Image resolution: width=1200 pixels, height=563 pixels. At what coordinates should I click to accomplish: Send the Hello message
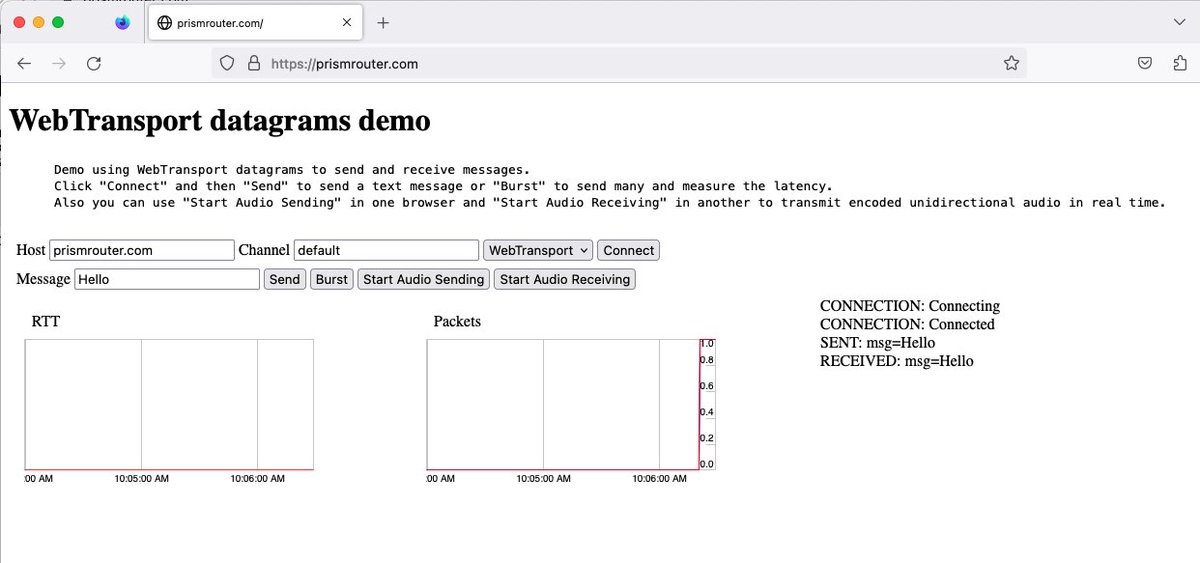[285, 279]
